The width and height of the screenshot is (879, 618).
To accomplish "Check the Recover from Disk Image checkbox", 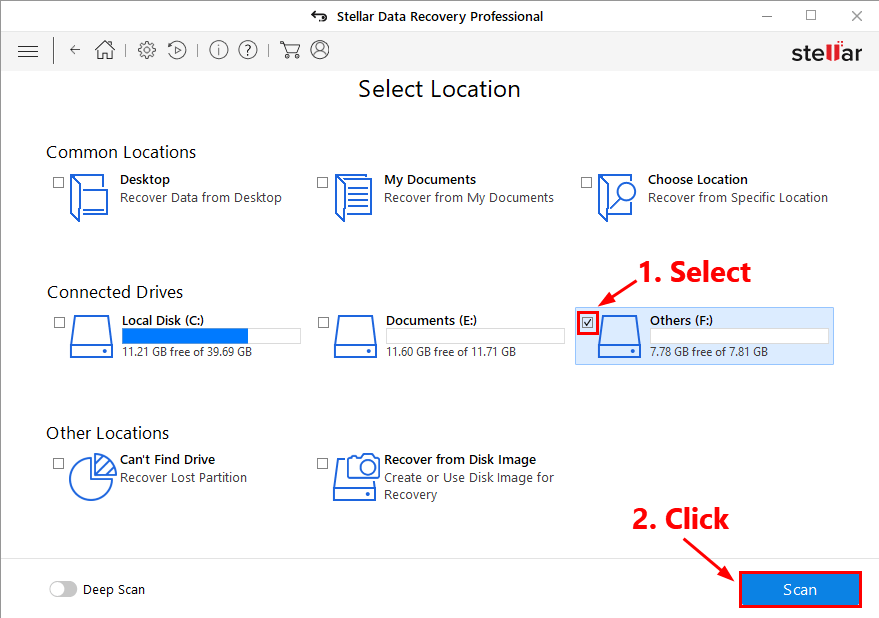I will pos(322,464).
